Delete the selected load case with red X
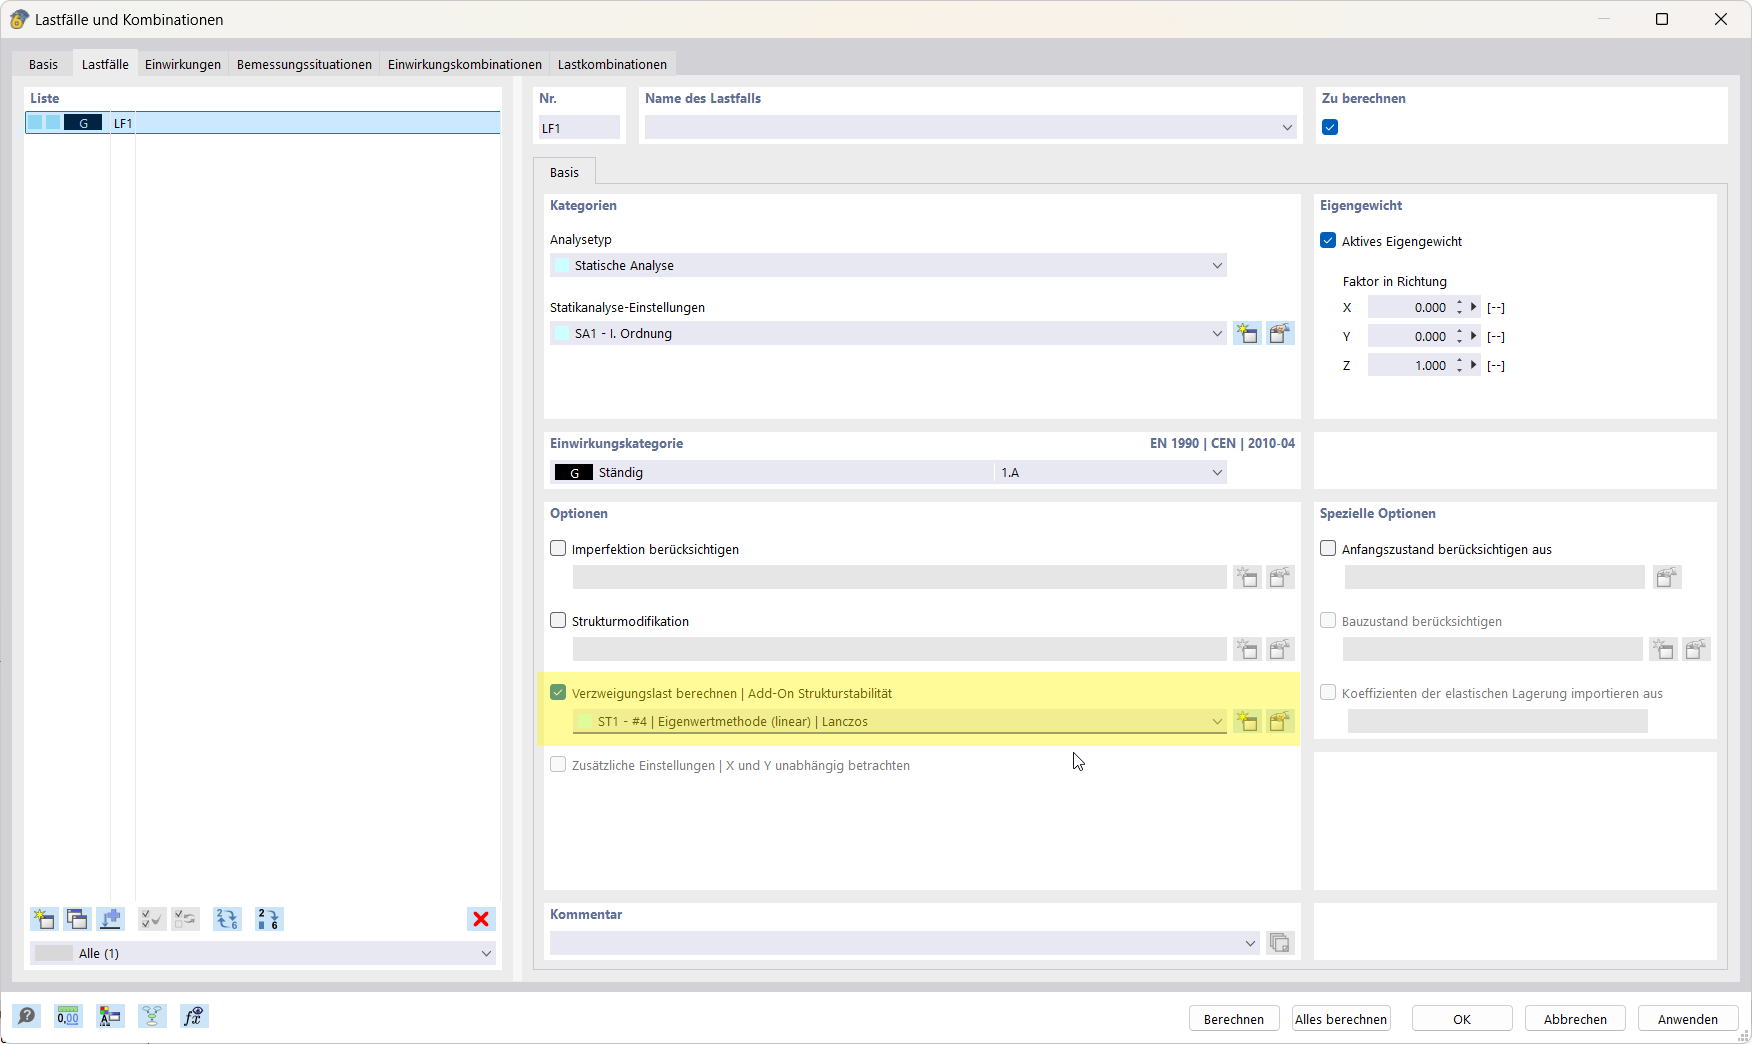Screen dimensions: 1752x1044 481,919
